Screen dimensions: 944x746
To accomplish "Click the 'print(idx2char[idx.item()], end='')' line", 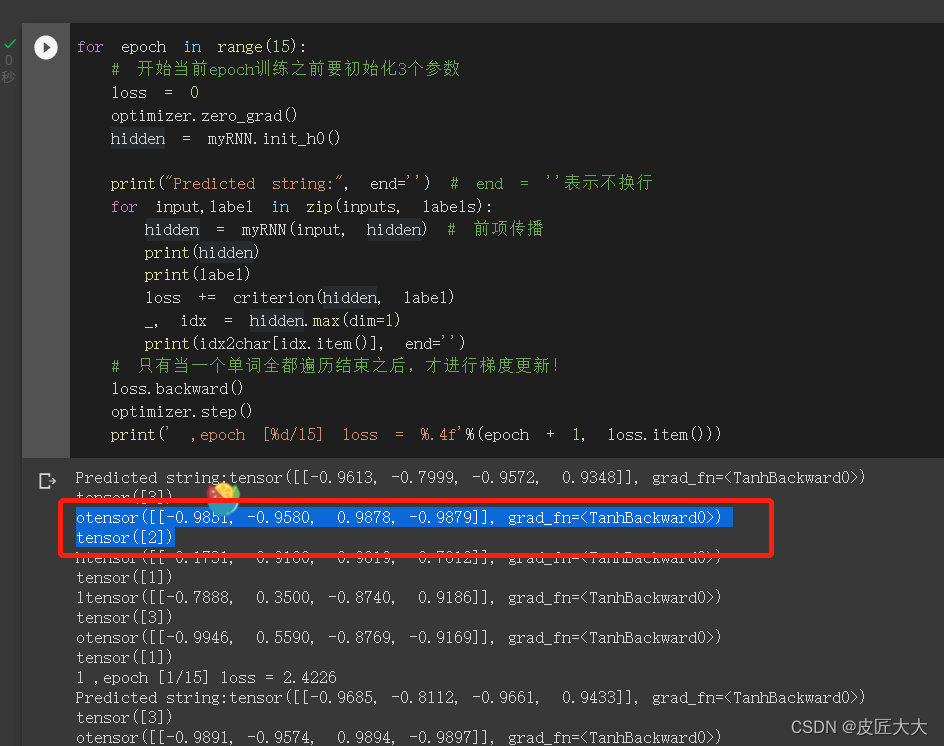I will tap(305, 344).
